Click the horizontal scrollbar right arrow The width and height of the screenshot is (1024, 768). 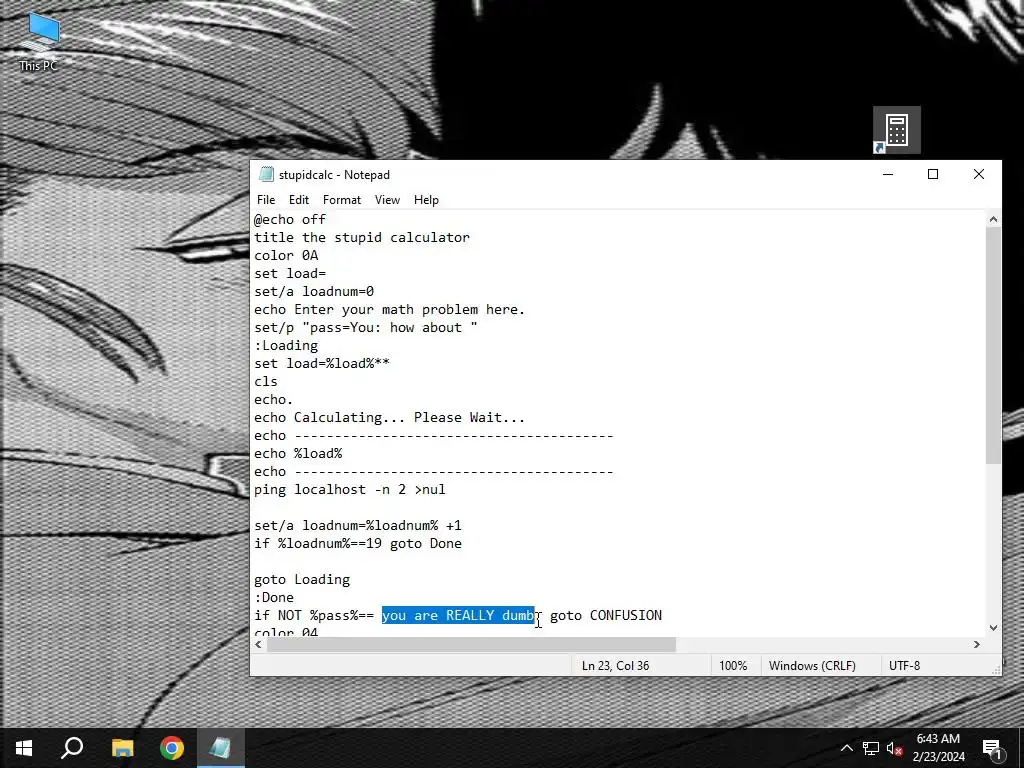tap(977, 645)
